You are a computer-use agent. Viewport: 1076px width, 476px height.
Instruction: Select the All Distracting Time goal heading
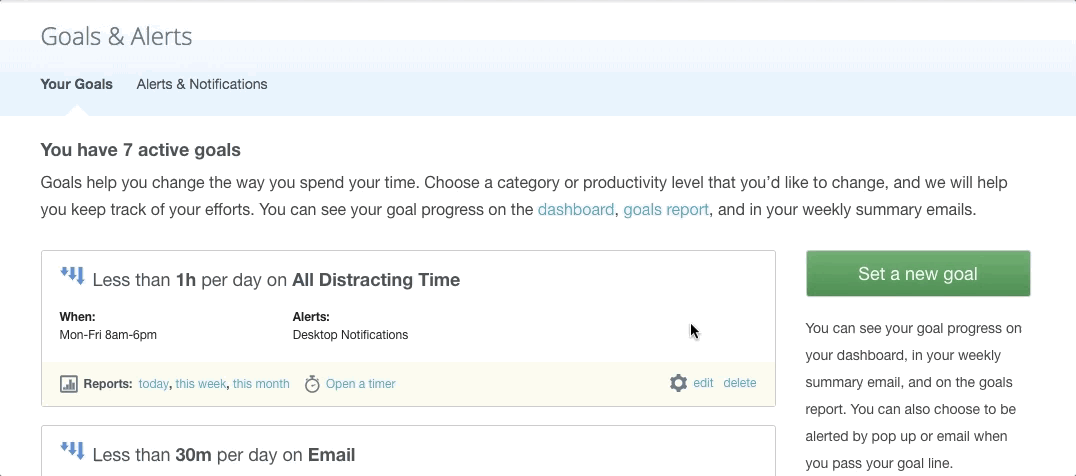coord(276,280)
